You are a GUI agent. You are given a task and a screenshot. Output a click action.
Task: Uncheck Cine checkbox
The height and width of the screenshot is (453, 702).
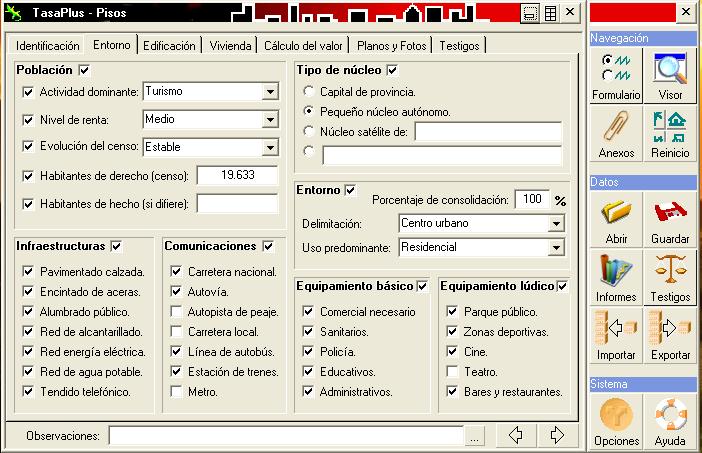click(x=452, y=351)
